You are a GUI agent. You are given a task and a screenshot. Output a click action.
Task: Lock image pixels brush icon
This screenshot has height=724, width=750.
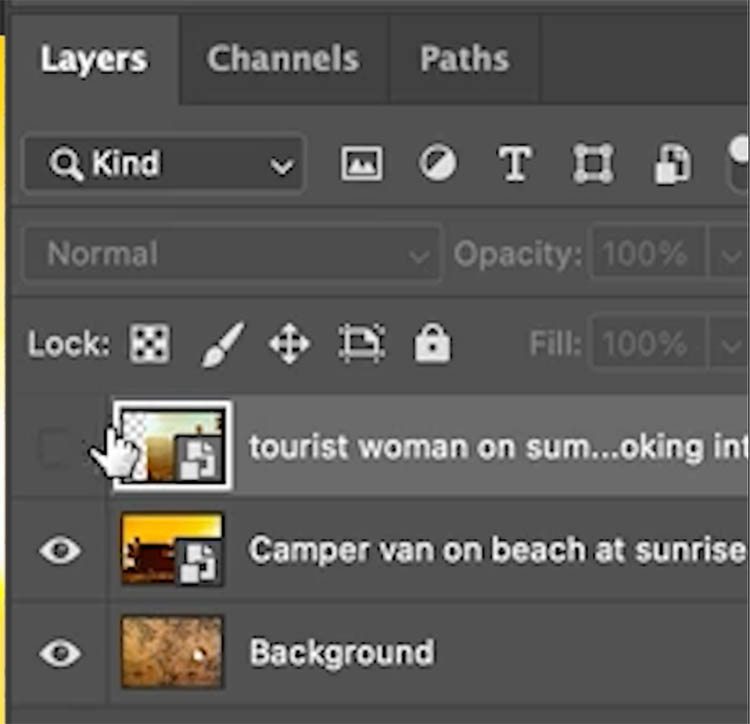point(222,345)
